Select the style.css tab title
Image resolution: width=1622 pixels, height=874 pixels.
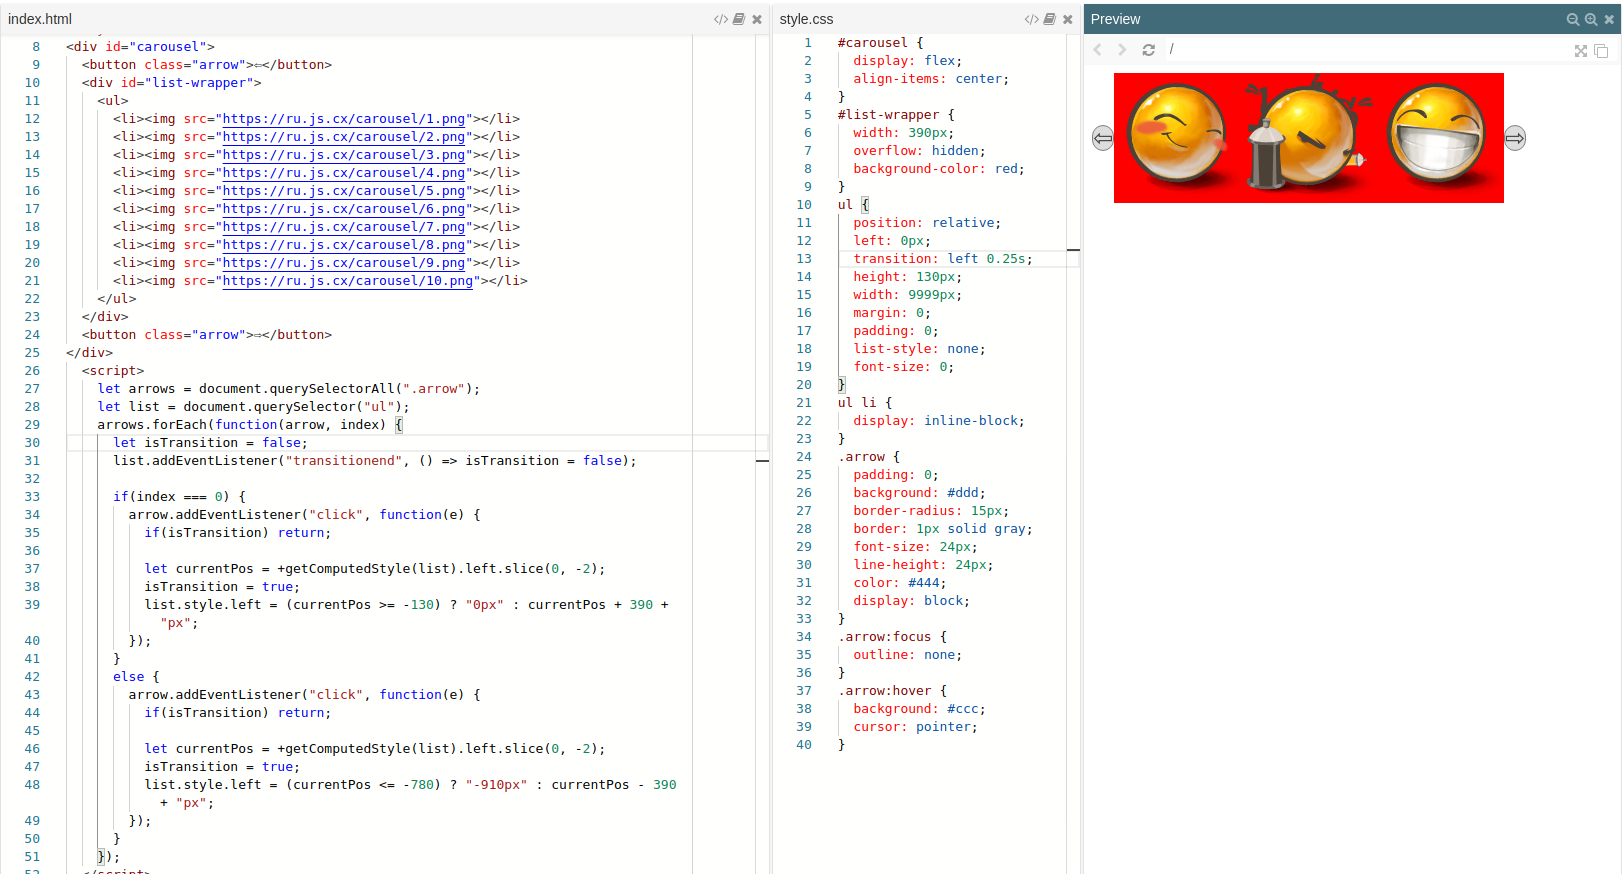(806, 19)
